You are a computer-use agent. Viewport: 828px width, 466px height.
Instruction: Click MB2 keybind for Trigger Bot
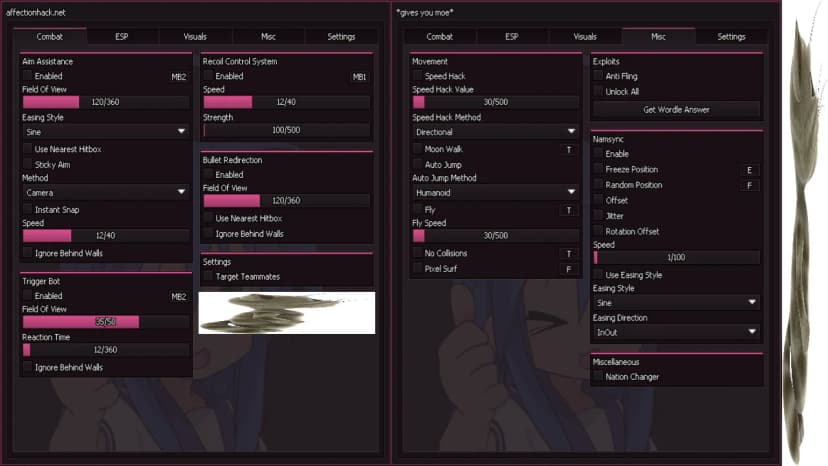(x=178, y=296)
